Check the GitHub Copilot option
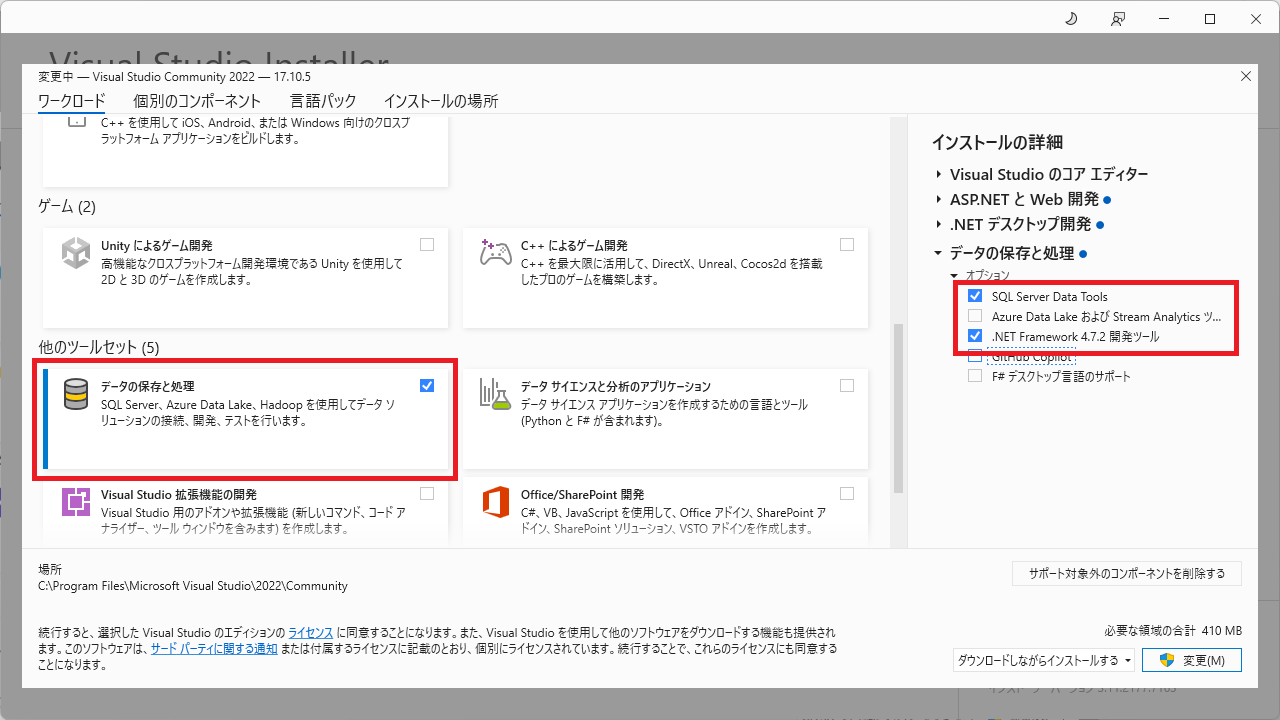1280x720 pixels. pos(974,356)
